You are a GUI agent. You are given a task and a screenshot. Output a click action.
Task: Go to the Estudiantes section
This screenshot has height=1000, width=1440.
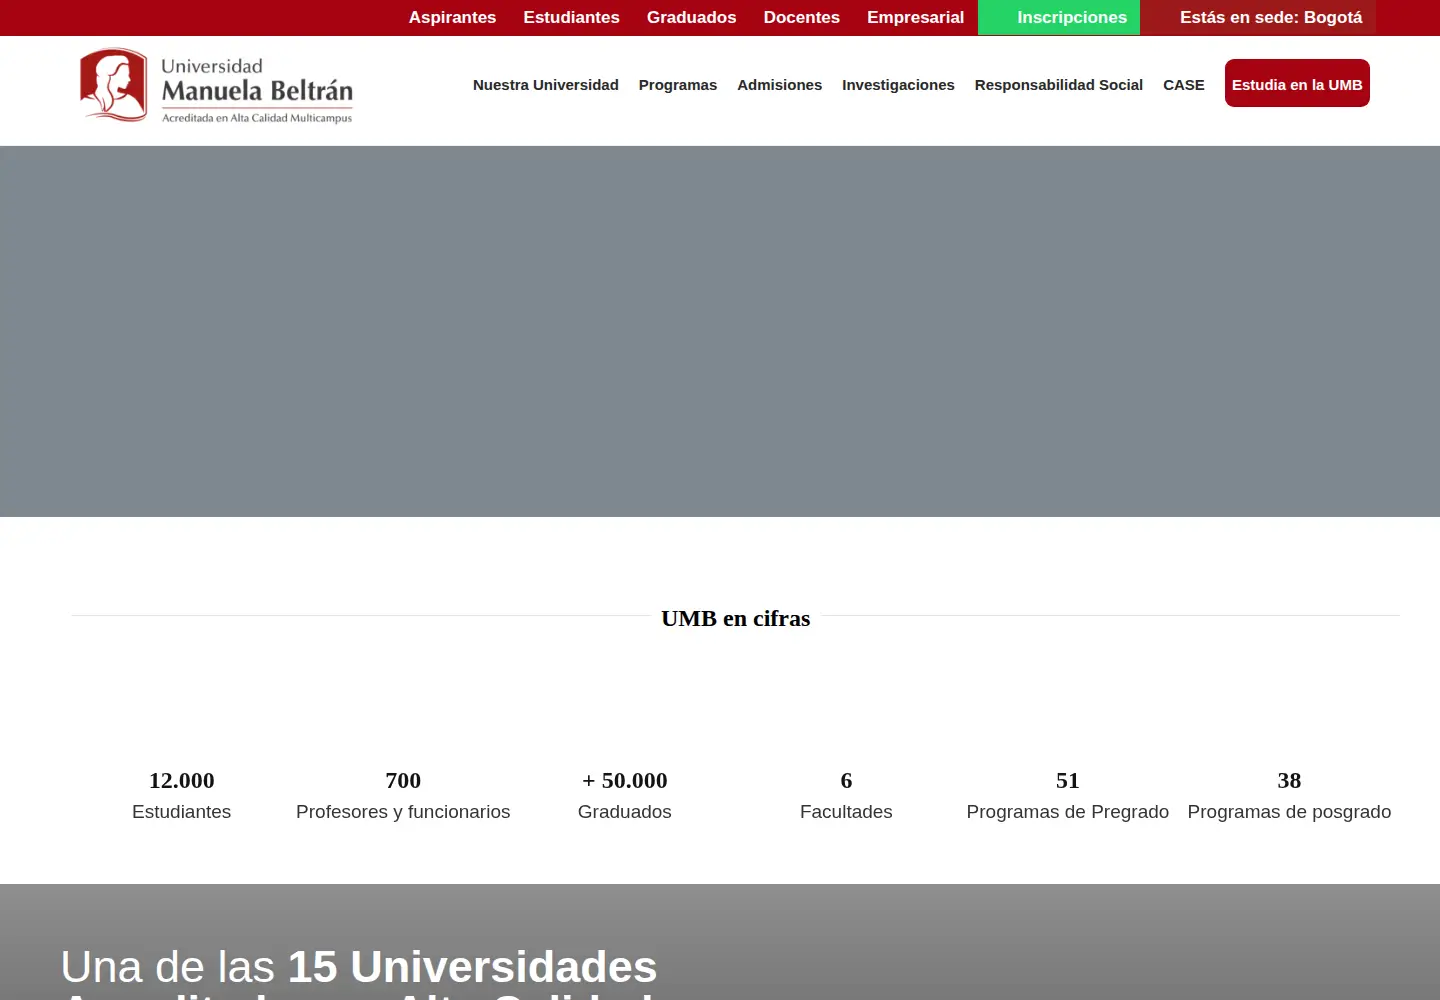tap(571, 17)
